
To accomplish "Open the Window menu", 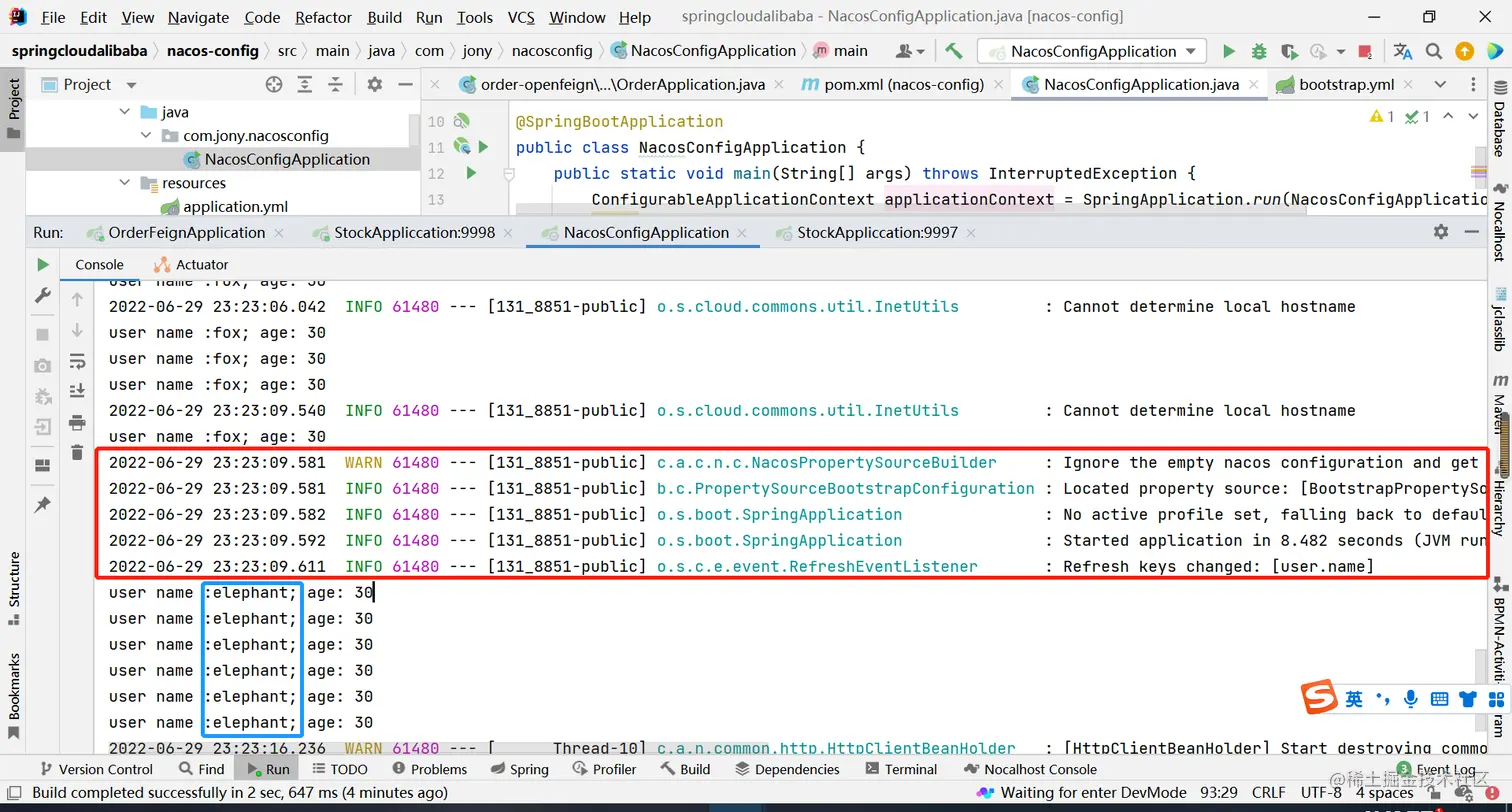I will click(577, 17).
